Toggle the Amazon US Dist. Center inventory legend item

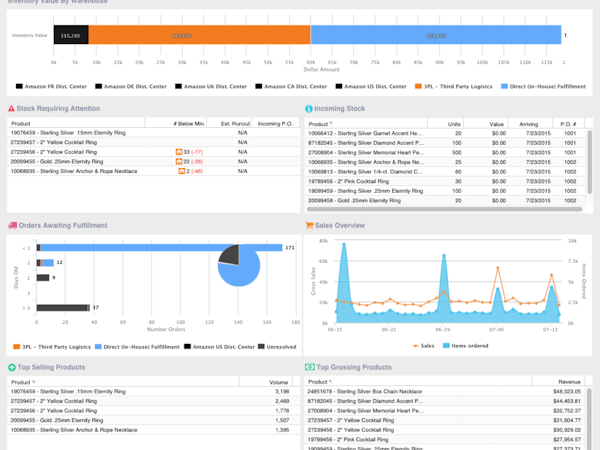coord(371,86)
